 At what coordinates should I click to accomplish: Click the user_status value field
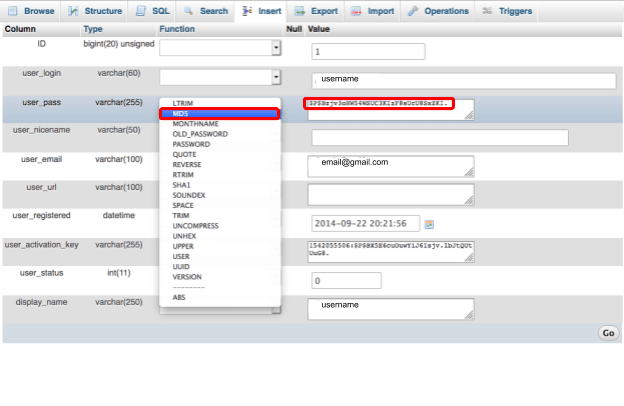click(346, 281)
